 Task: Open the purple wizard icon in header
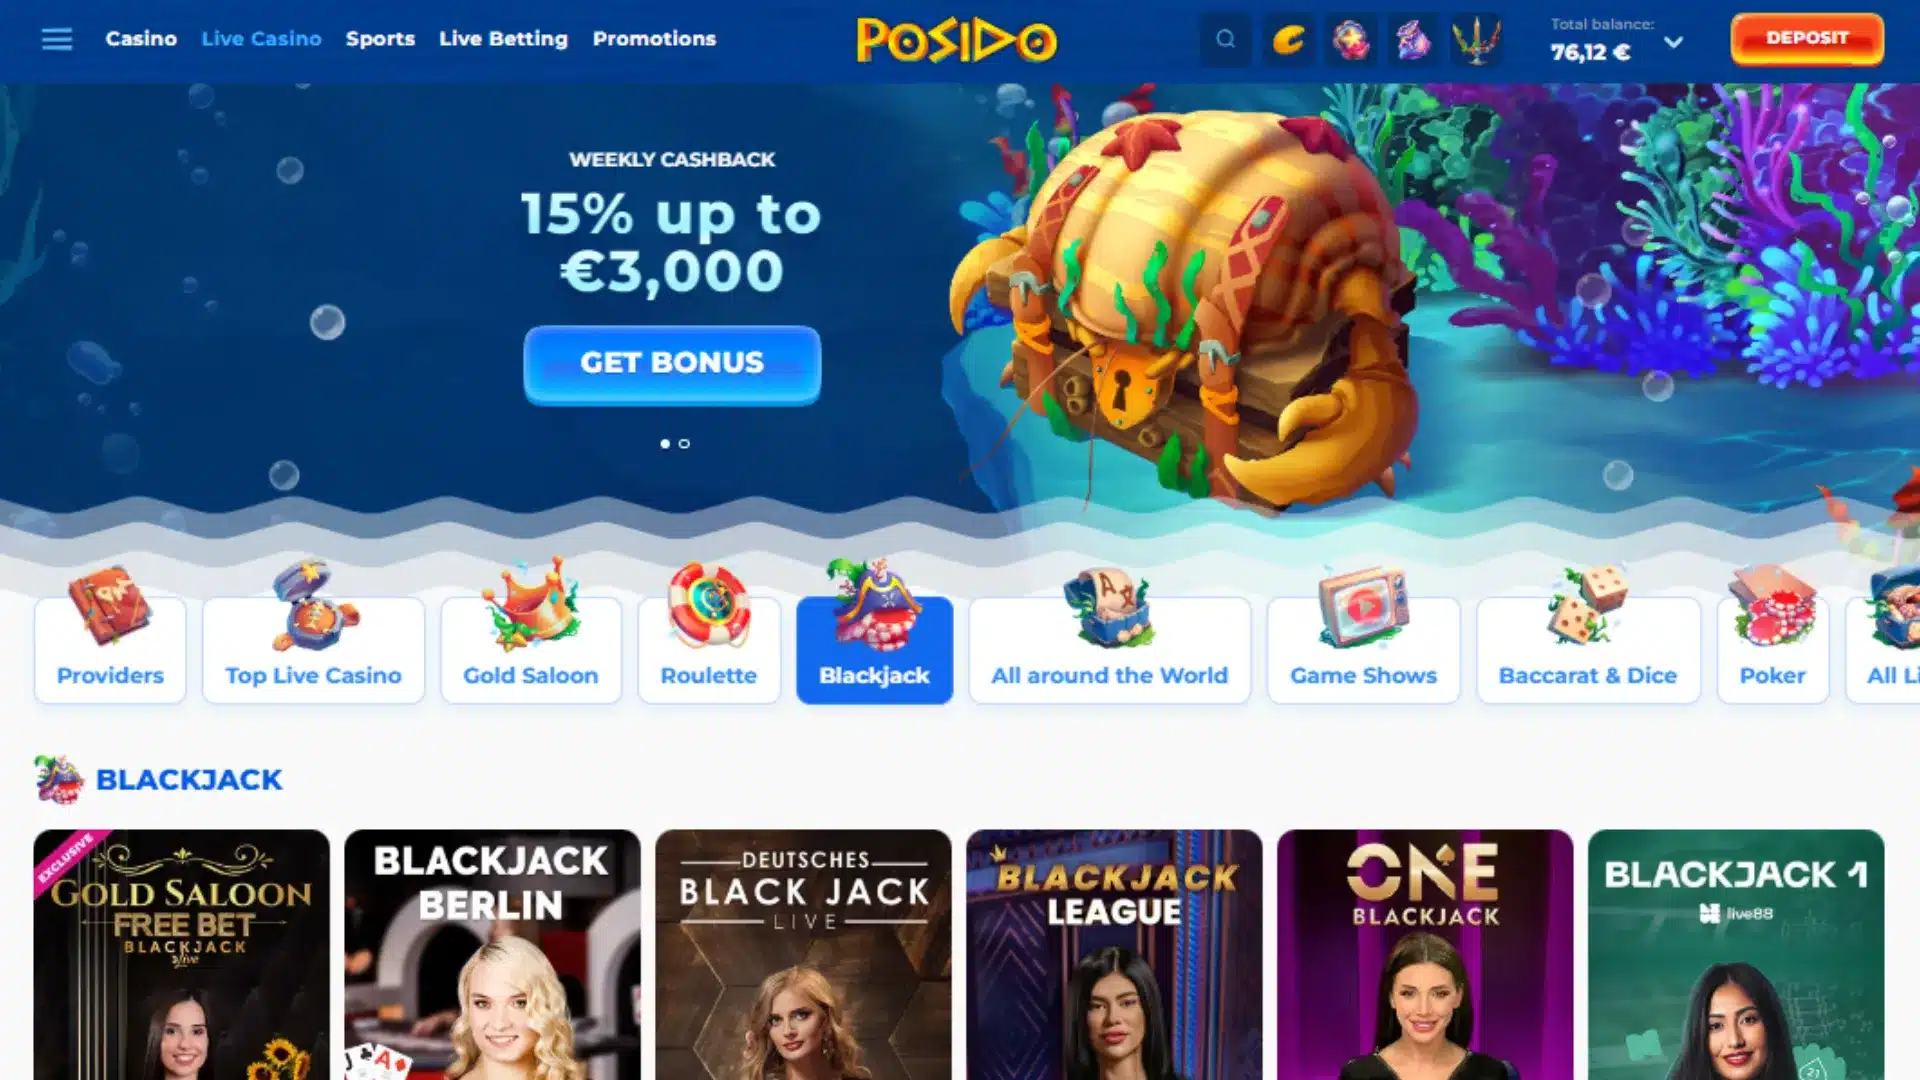tap(1413, 40)
